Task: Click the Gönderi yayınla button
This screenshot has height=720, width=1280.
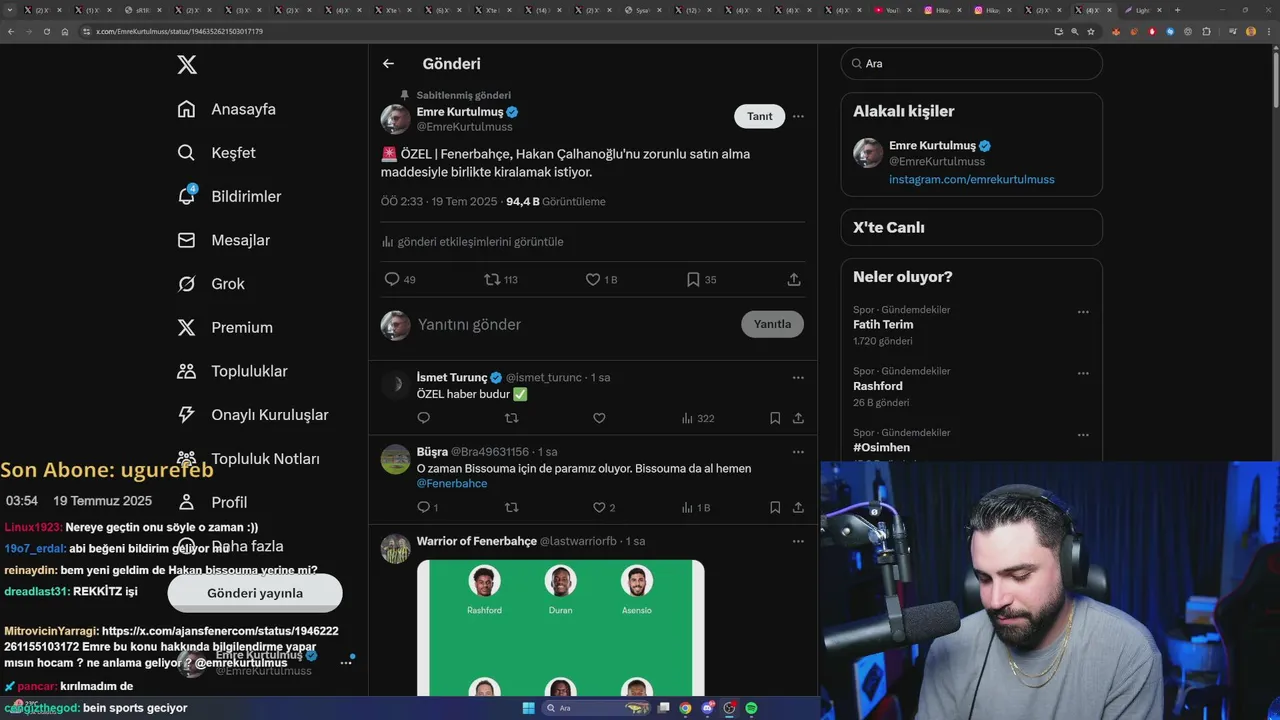Action: [255, 593]
